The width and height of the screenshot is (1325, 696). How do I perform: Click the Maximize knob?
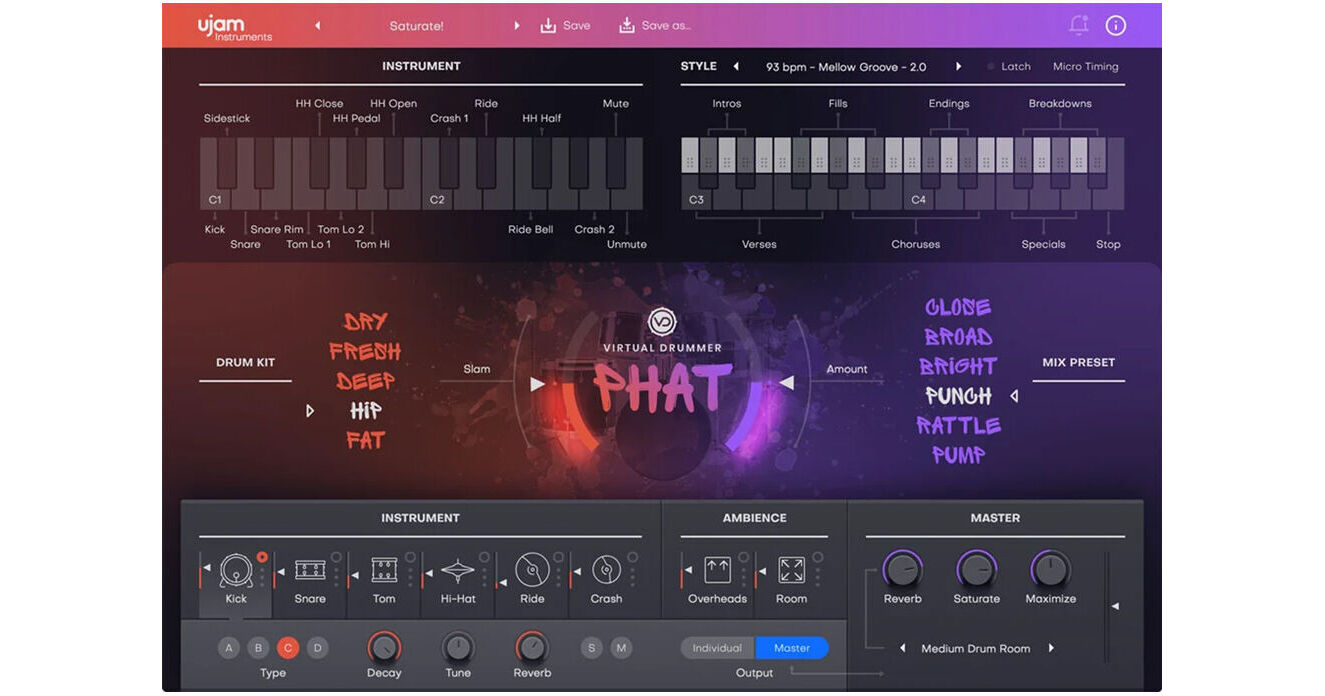tap(1050, 570)
